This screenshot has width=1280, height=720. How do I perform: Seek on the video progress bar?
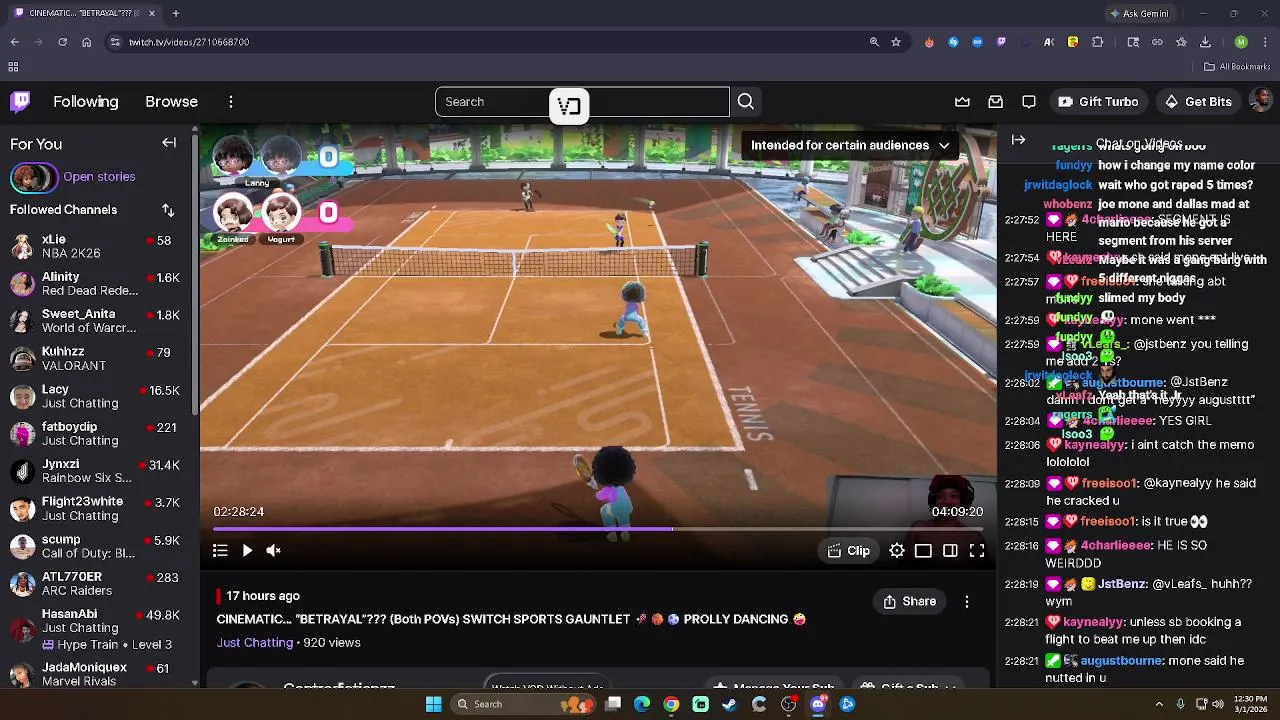pyautogui.click(x=597, y=529)
